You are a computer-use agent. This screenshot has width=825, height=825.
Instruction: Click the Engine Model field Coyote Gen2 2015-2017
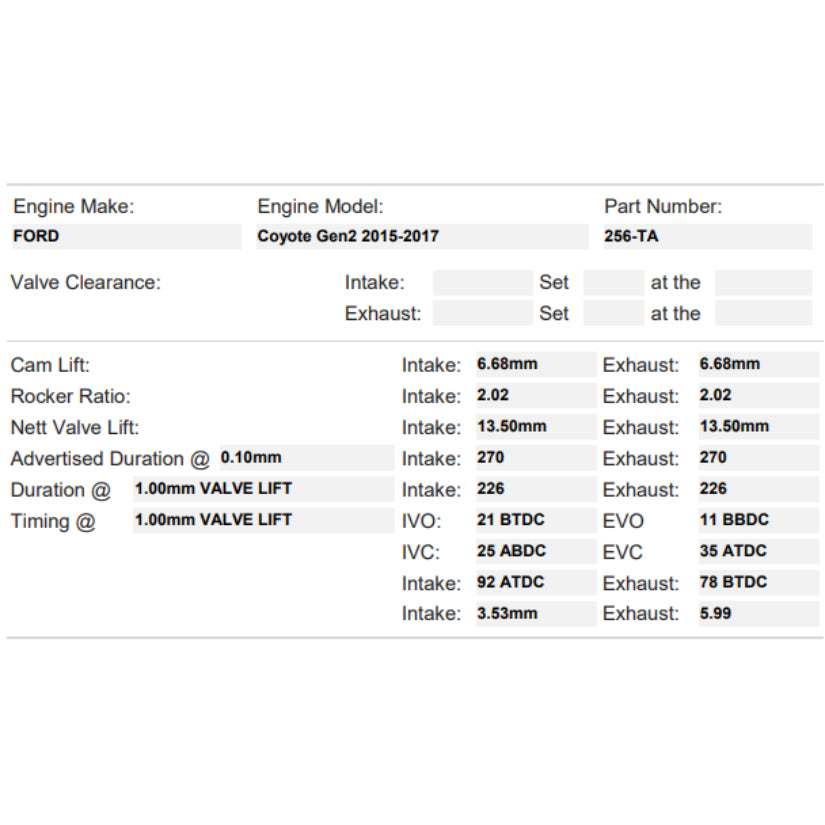pos(421,237)
